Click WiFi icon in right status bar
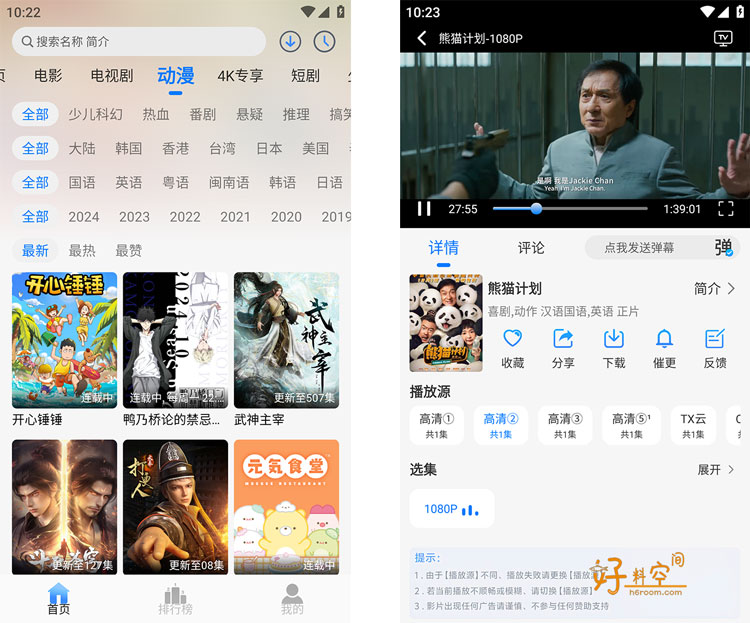 pyautogui.click(x=708, y=11)
